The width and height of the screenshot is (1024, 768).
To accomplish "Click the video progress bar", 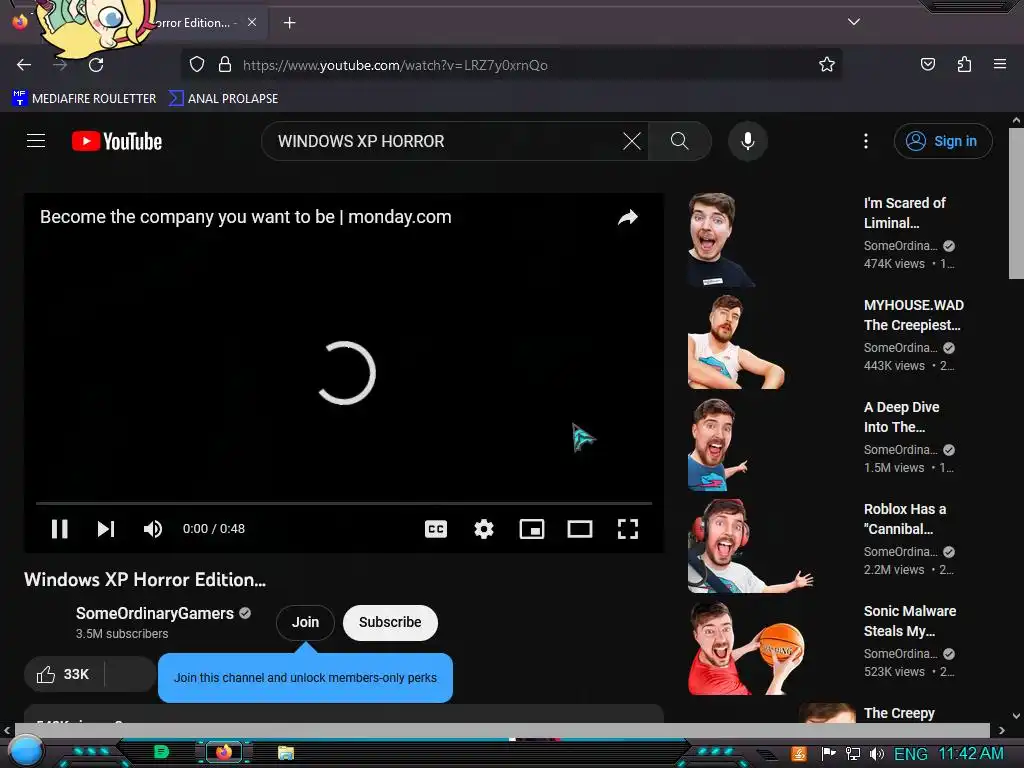I will (x=344, y=504).
